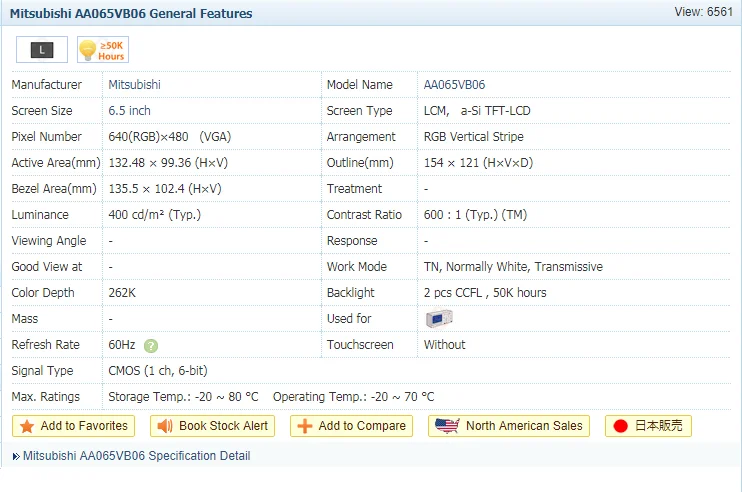The height and width of the screenshot is (492, 742).
Task: Select the 2 pcs CCFL , 50K hours value
Action: point(485,293)
